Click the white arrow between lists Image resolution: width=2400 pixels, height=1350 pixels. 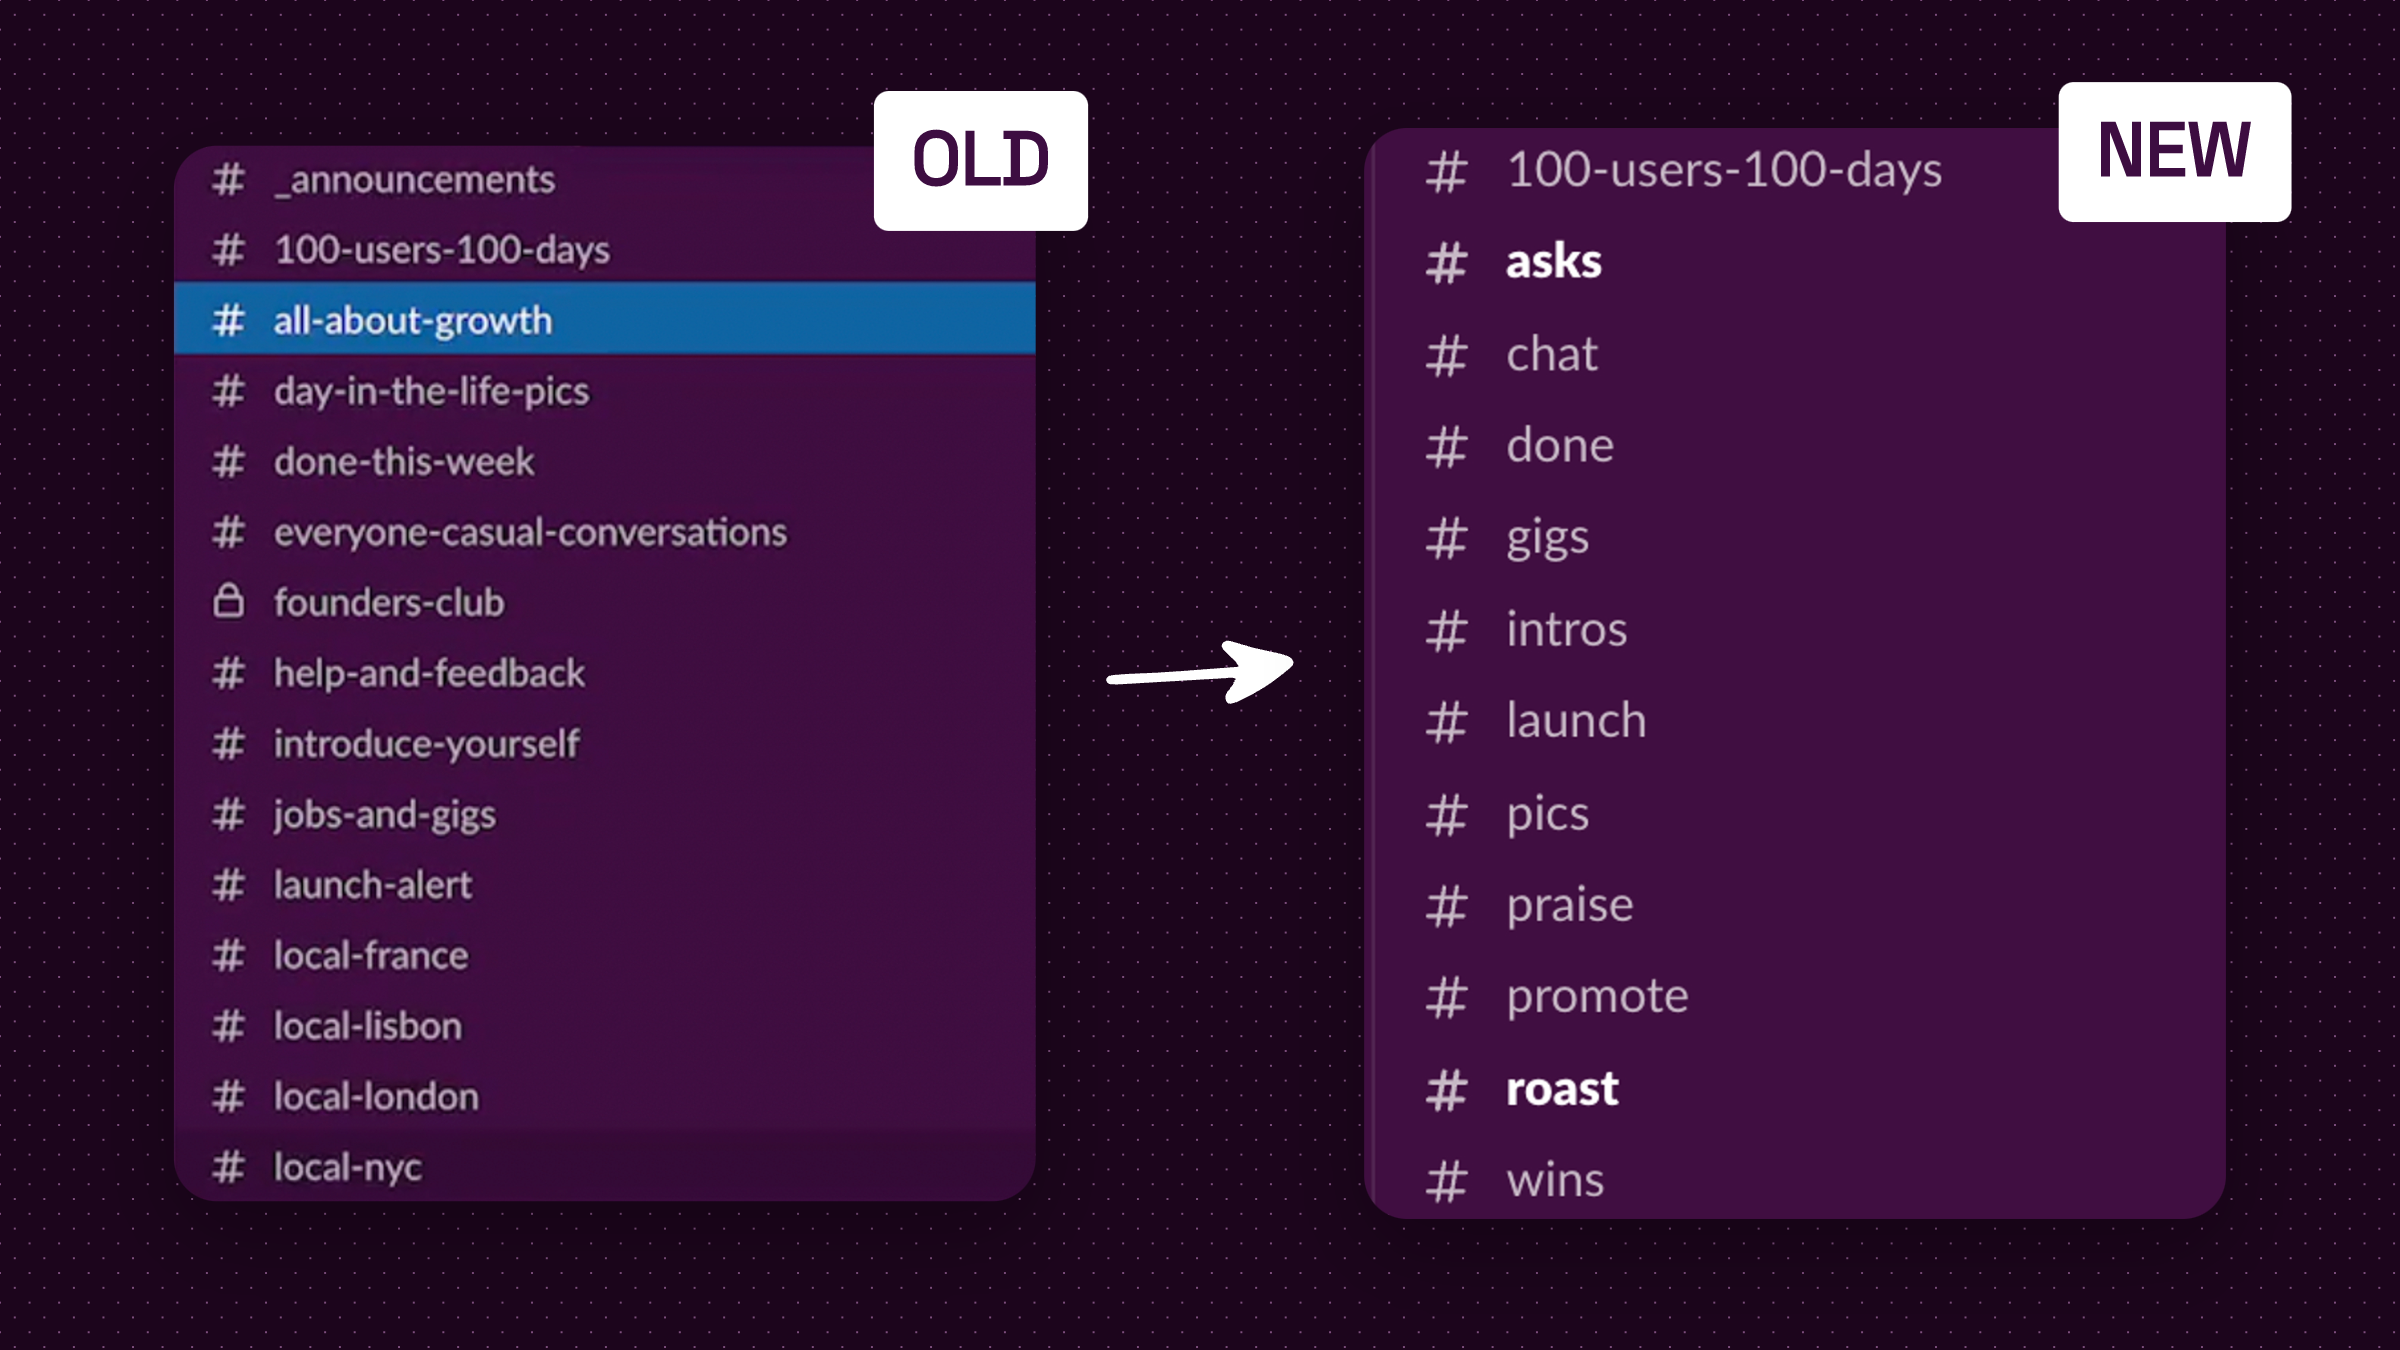coord(1200,672)
